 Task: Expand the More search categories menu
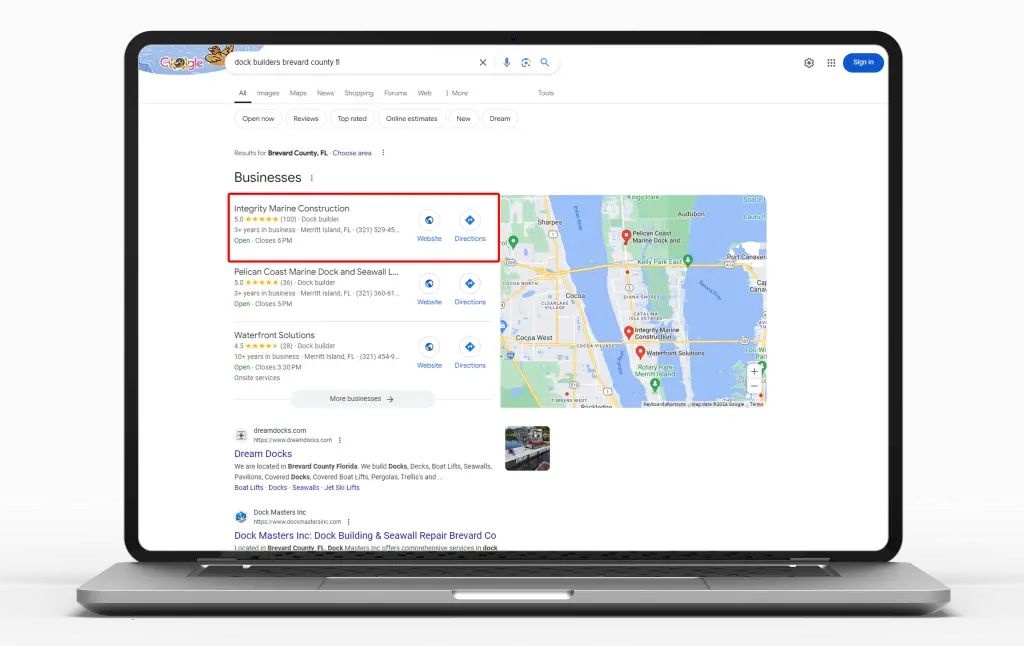tap(456, 93)
